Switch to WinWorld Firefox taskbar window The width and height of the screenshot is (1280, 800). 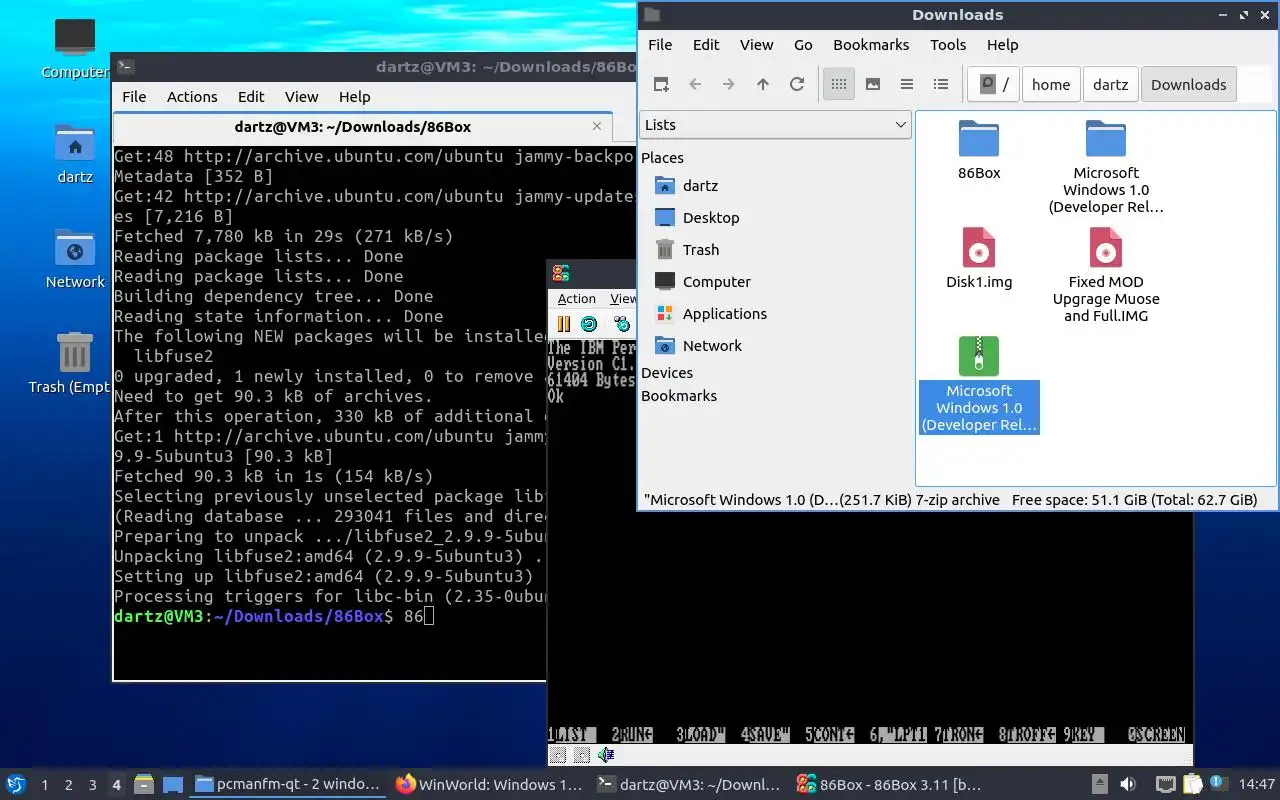tap(489, 784)
